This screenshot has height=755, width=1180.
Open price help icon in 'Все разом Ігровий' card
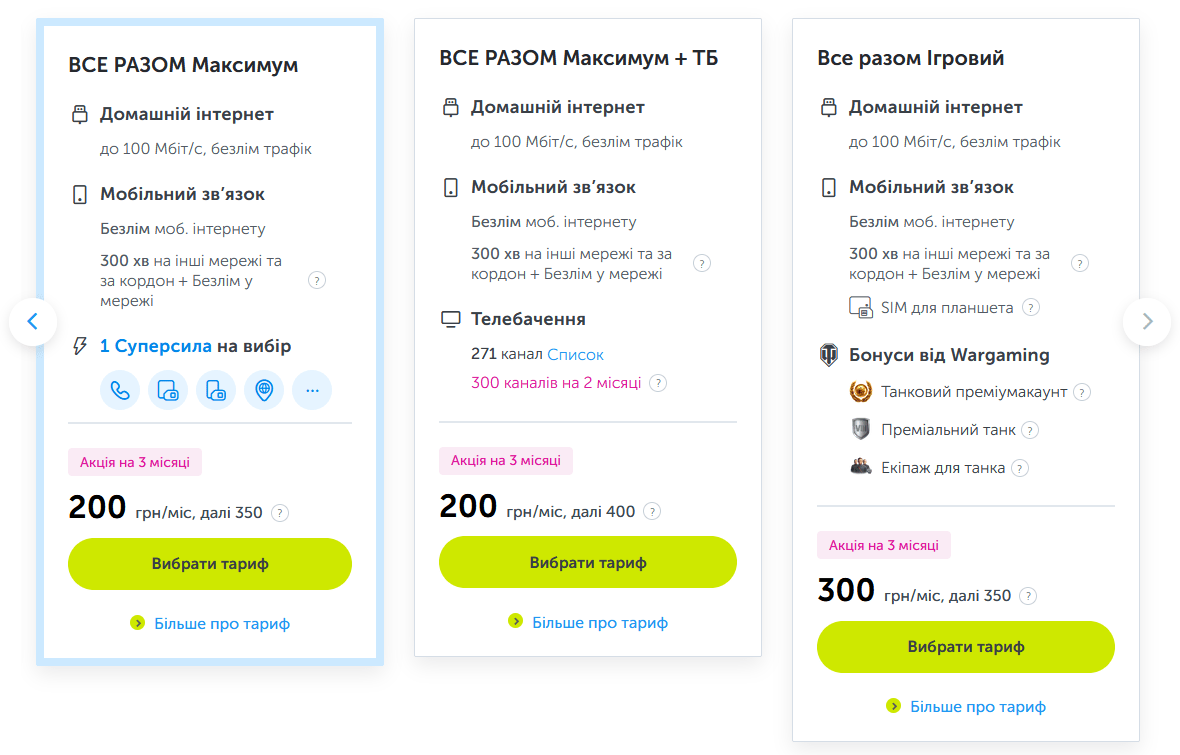pos(1028,595)
